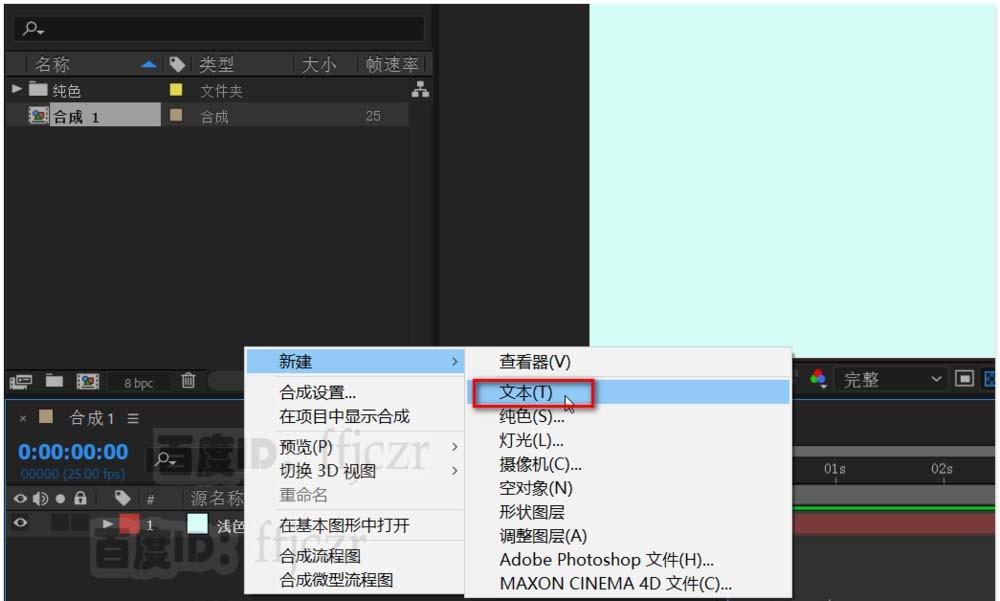Expand the 纯色 folder in project panel
Image resolution: width=1000 pixels, height=601 pixels.
point(16,89)
